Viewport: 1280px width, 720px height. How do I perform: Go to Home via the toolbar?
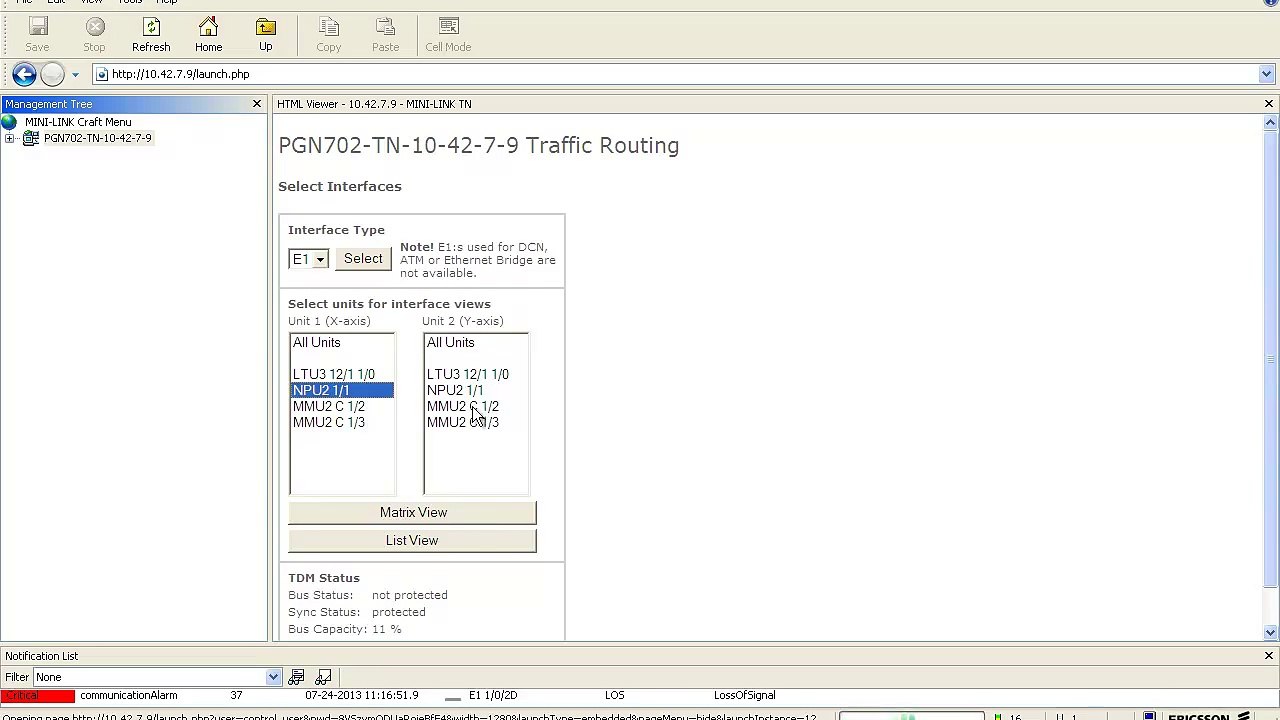208,34
